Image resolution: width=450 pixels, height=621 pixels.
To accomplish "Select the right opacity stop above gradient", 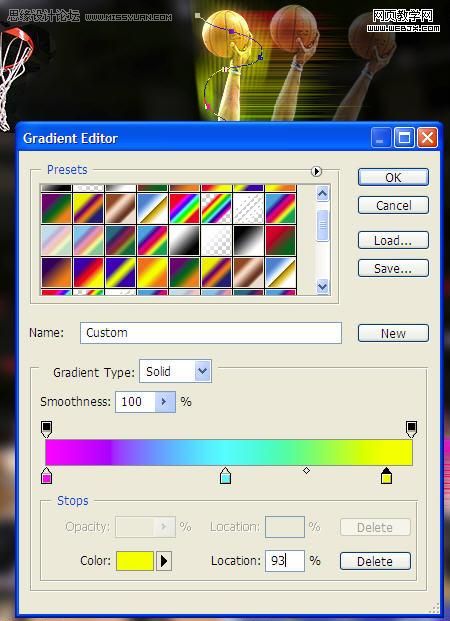I will (412, 429).
